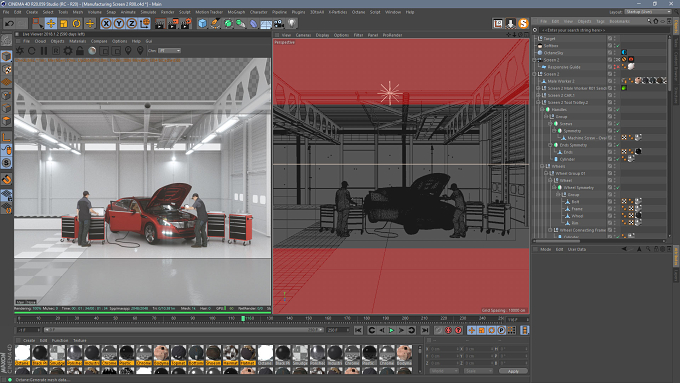Go to start of timeline
Image resolution: width=680 pixels, height=383 pixels.
tap(358, 331)
